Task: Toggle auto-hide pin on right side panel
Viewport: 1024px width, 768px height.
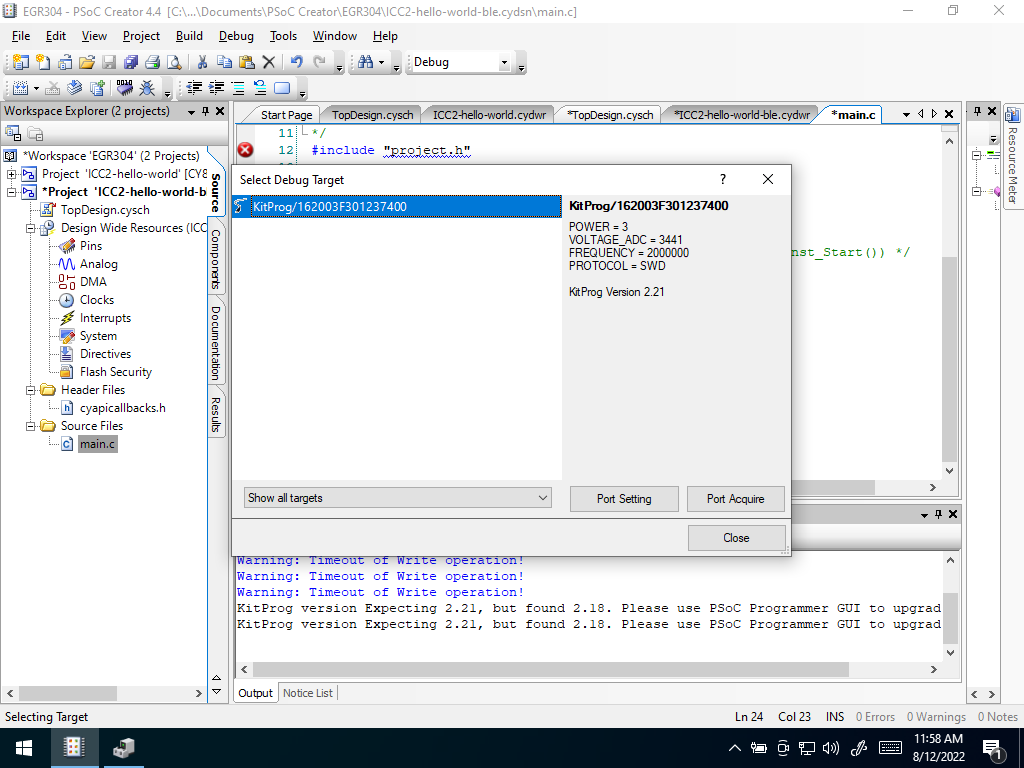Action: click(x=978, y=111)
